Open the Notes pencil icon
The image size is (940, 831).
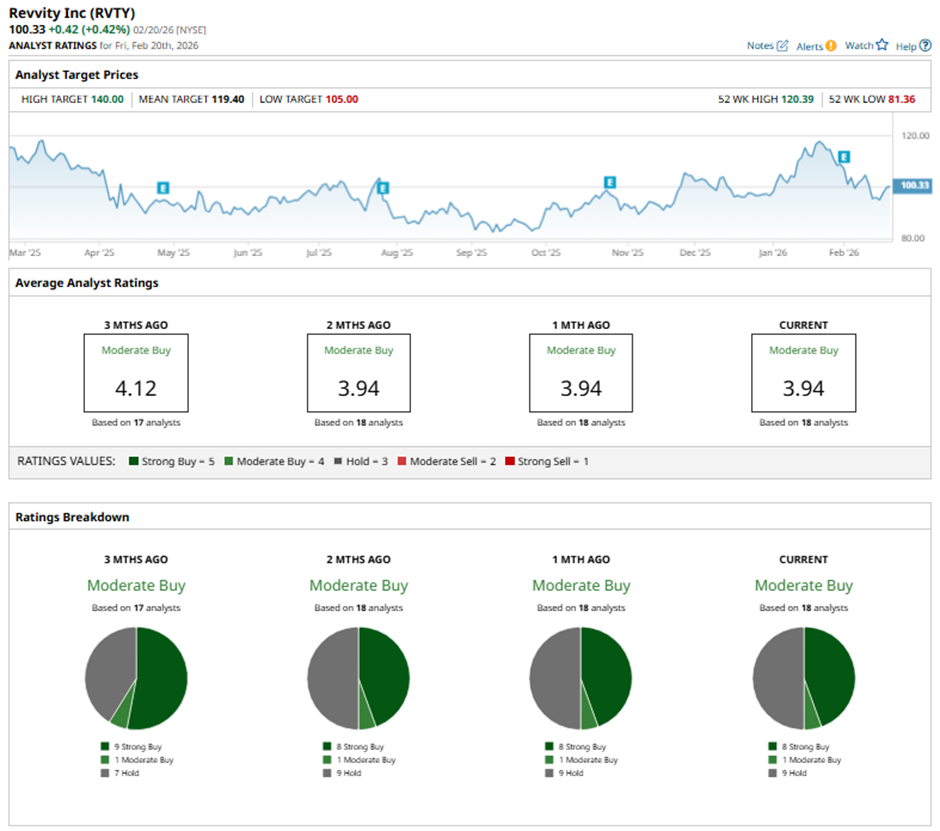tap(782, 46)
